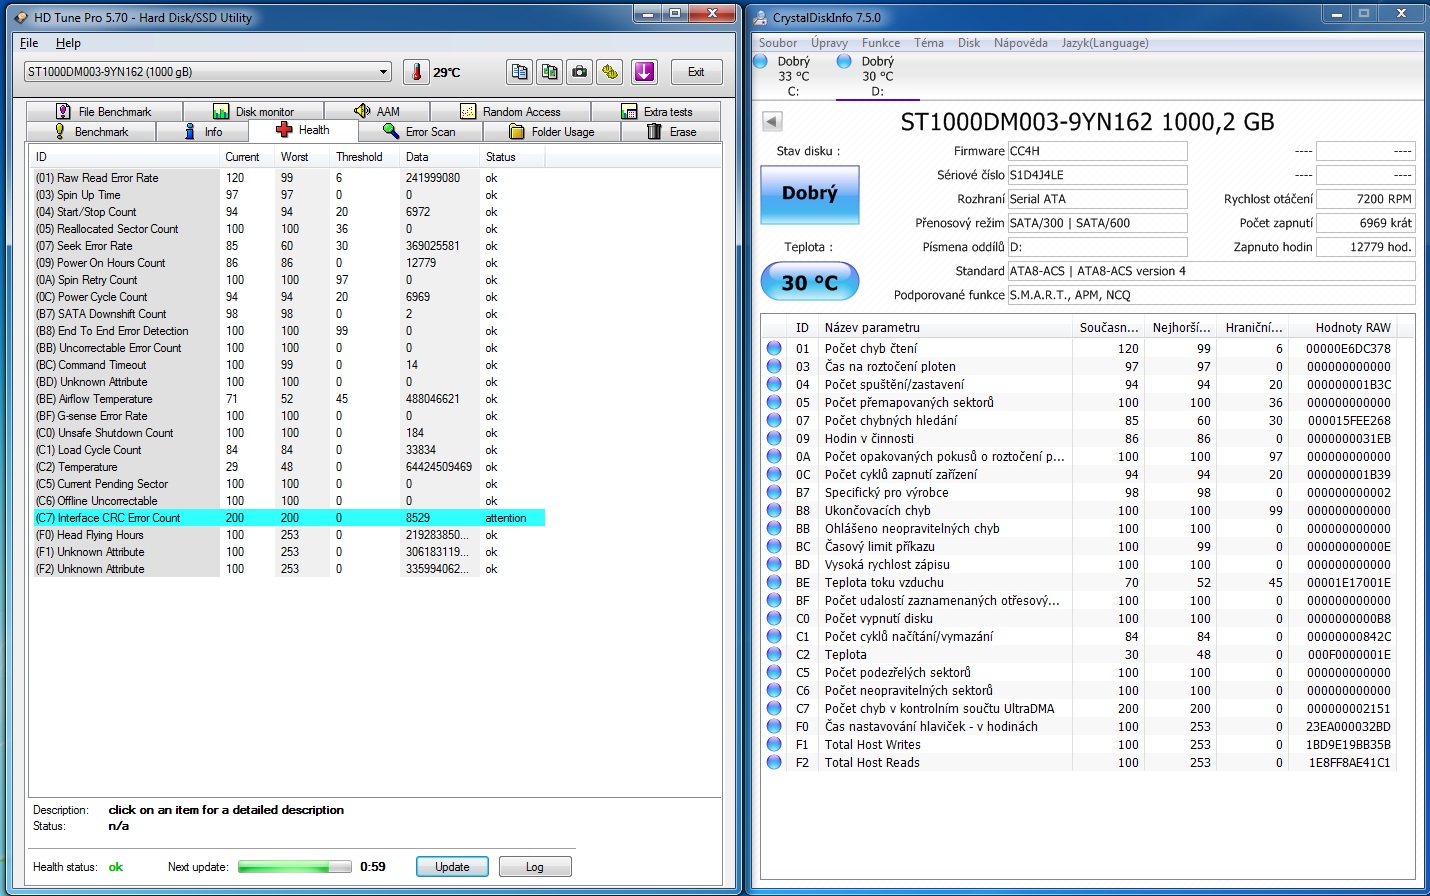Viewport: 1430px width, 896px height.
Task: Click the Worst column header in HD Tune
Action: coord(302,157)
